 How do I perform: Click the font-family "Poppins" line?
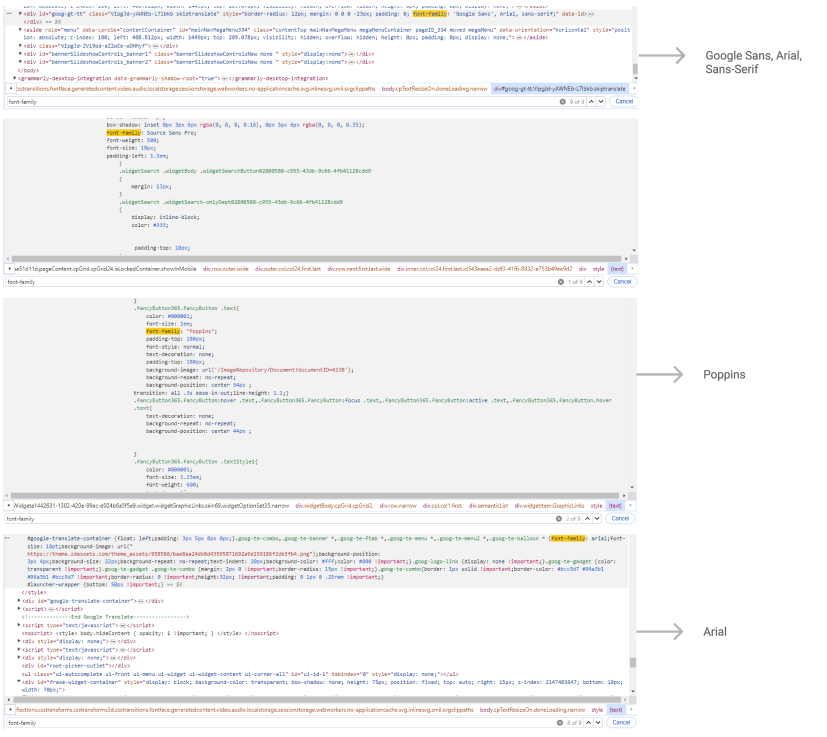point(181,331)
